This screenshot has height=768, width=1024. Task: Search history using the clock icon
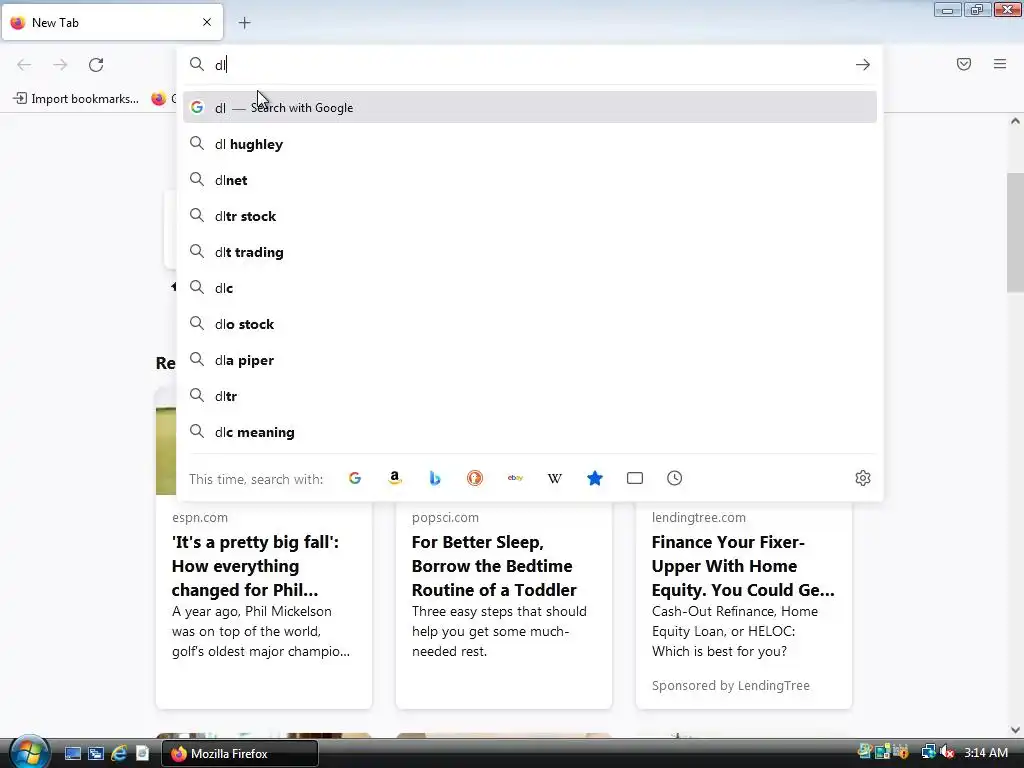[675, 478]
